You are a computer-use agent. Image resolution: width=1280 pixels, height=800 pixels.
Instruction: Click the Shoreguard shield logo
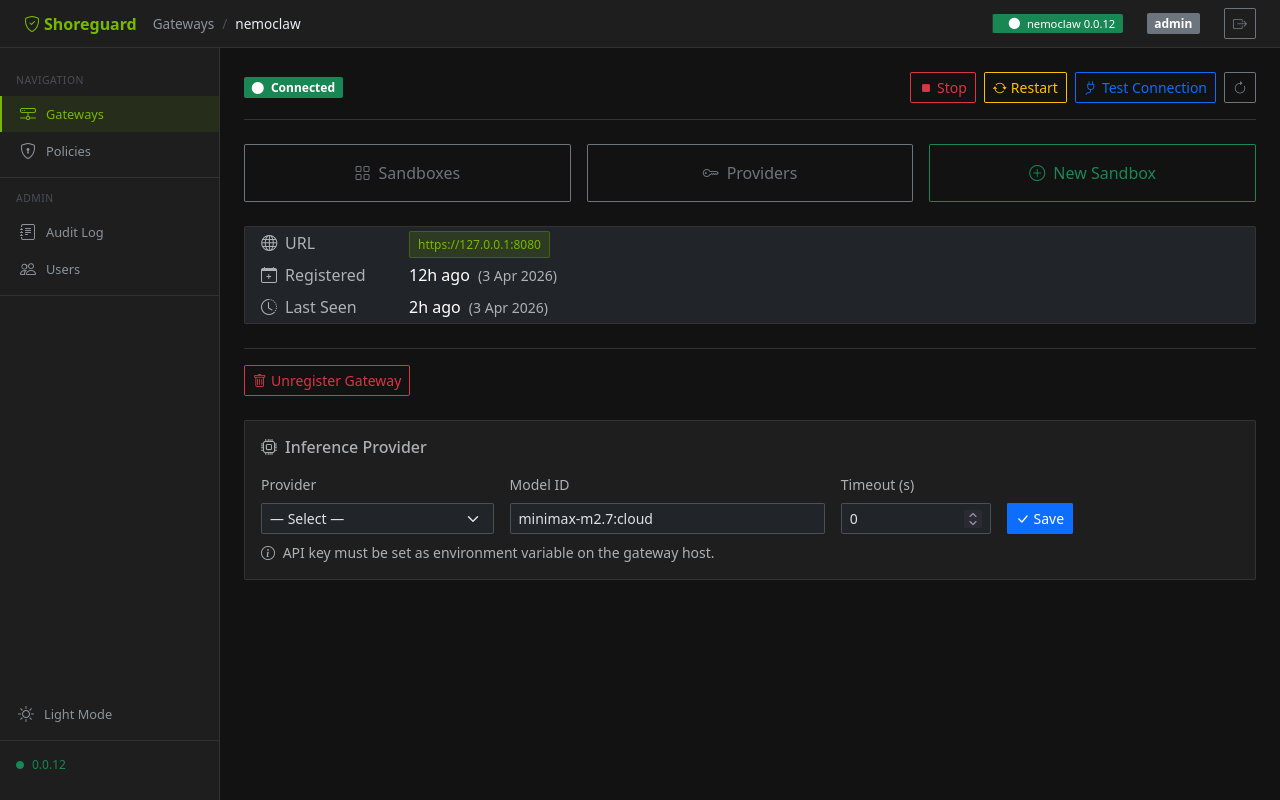tap(32, 24)
